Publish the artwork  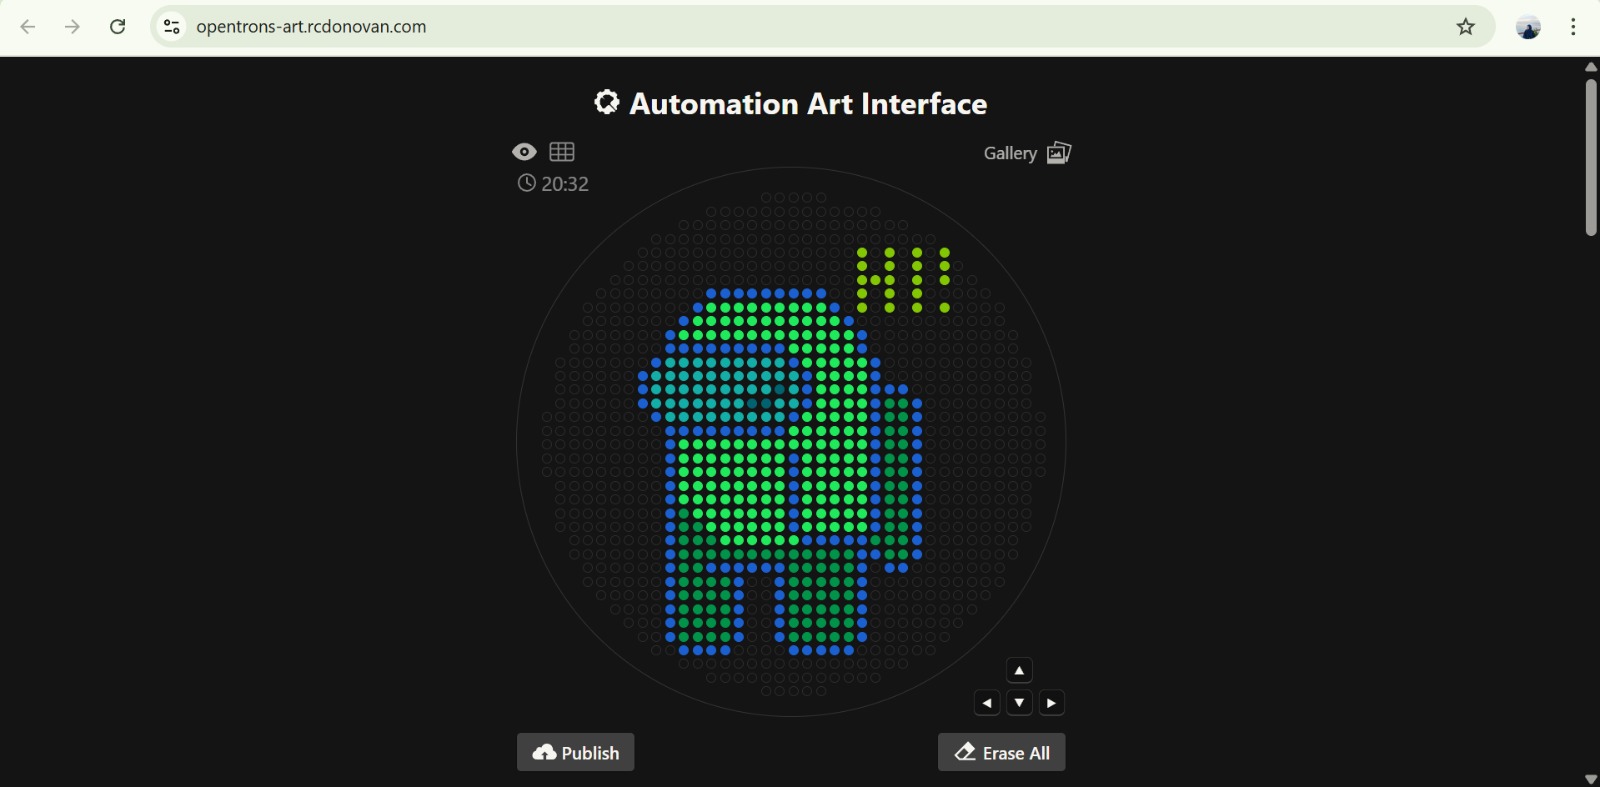pyautogui.click(x=576, y=753)
